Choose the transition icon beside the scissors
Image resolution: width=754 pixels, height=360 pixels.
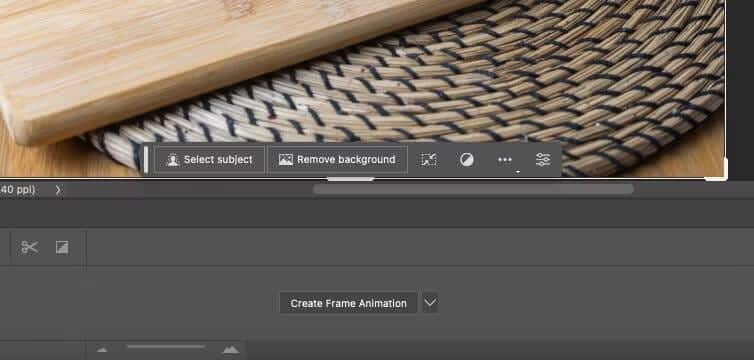click(x=62, y=247)
